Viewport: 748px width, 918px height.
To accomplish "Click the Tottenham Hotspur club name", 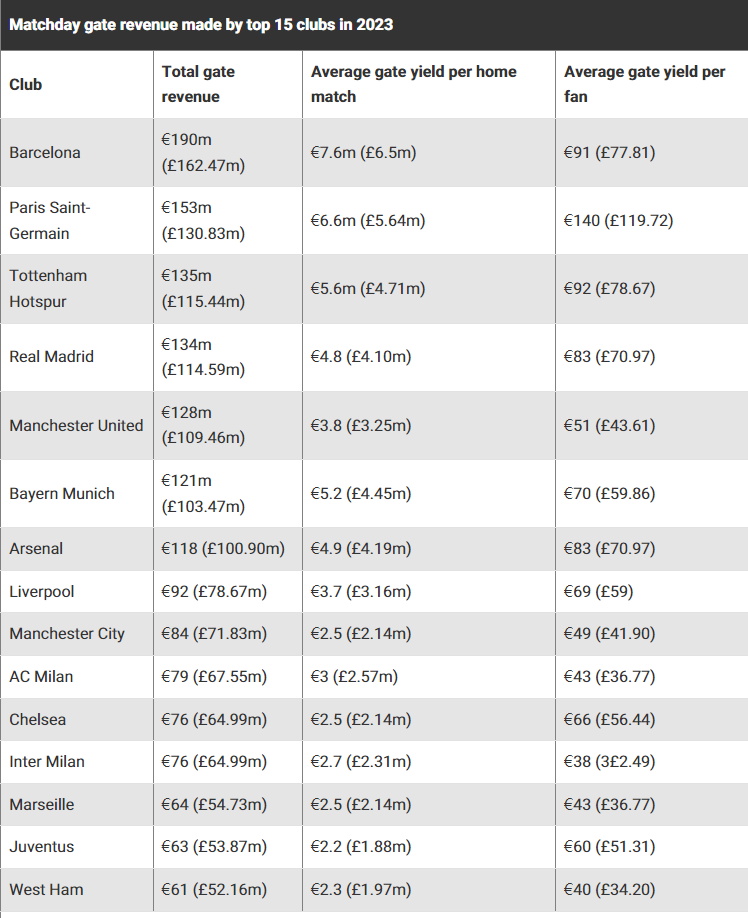I will (x=48, y=288).
